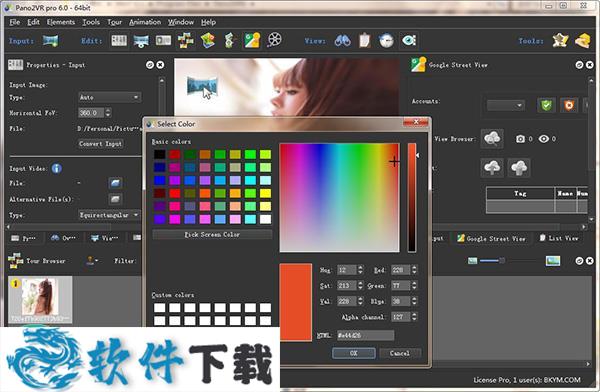The image size is (600, 392).
Task: Click the eye Viewer Settings icon in toolbar
Action: tap(409, 40)
